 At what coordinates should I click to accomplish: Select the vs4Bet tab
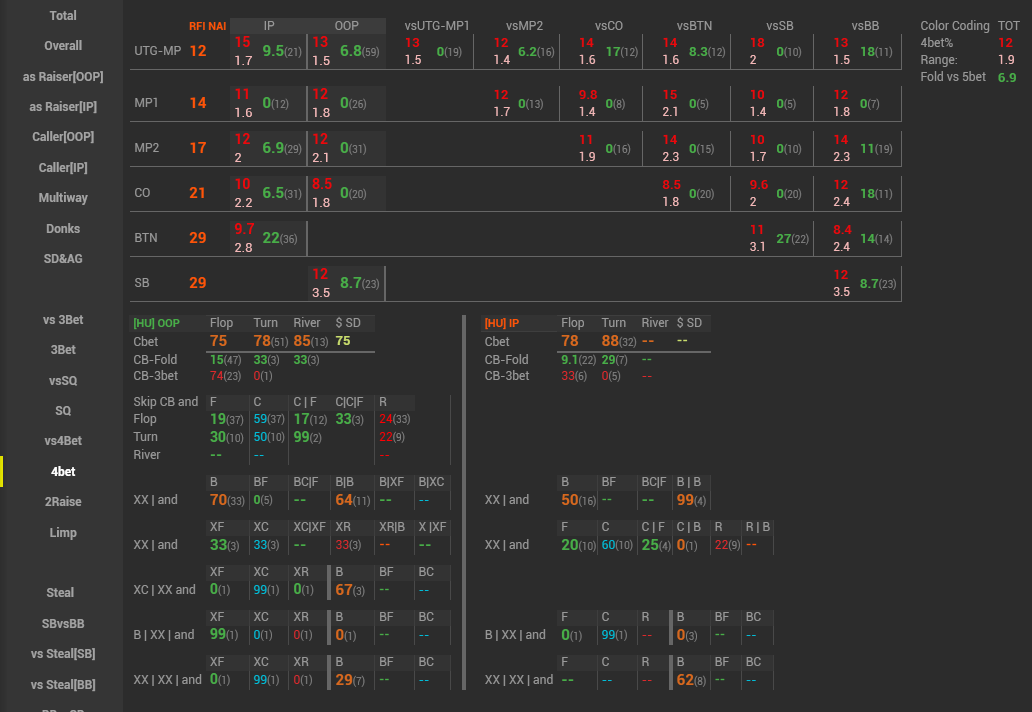tap(62, 441)
